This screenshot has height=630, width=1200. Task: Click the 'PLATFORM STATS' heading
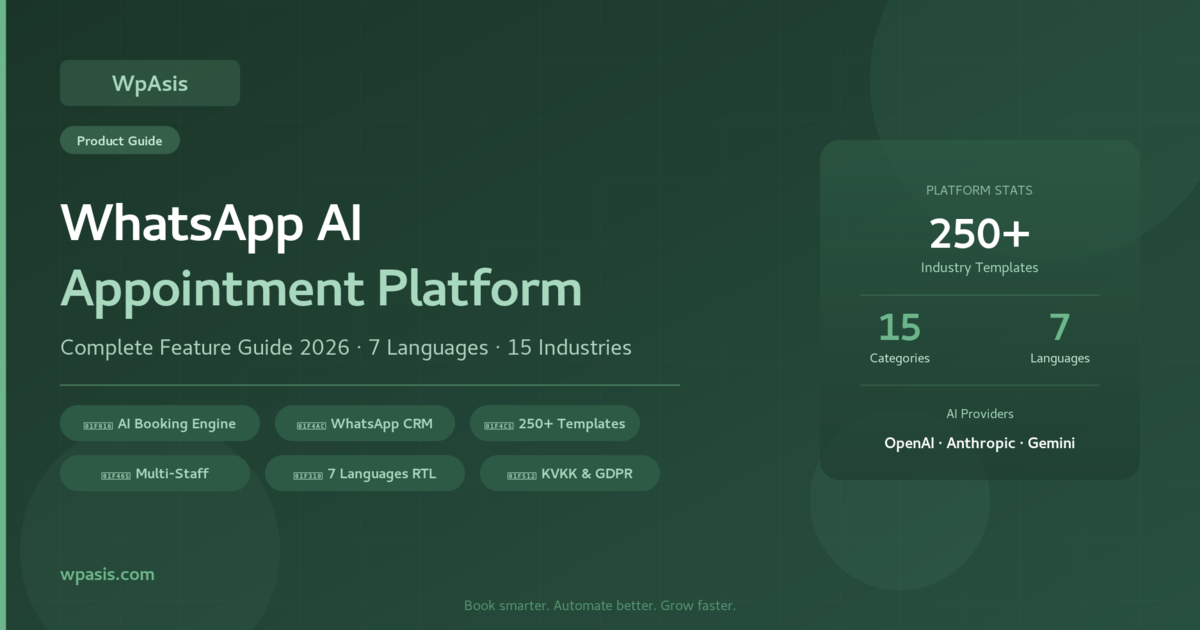point(980,190)
